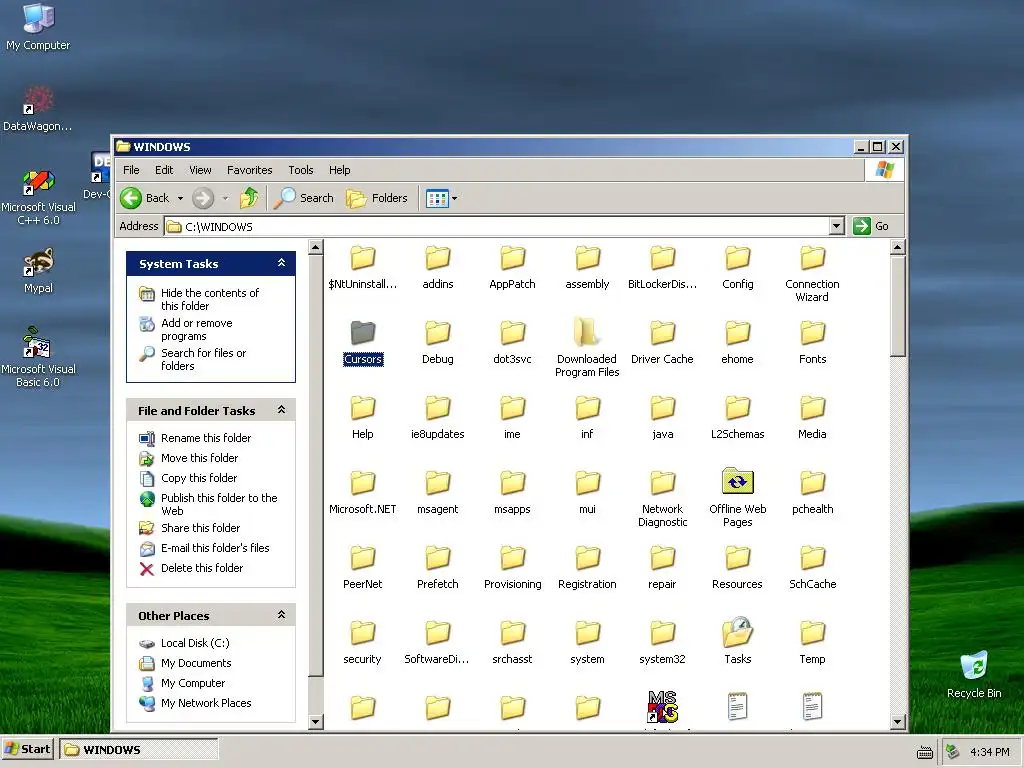Click the Views icon button
This screenshot has width=1024, height=768.
point(436,198)
